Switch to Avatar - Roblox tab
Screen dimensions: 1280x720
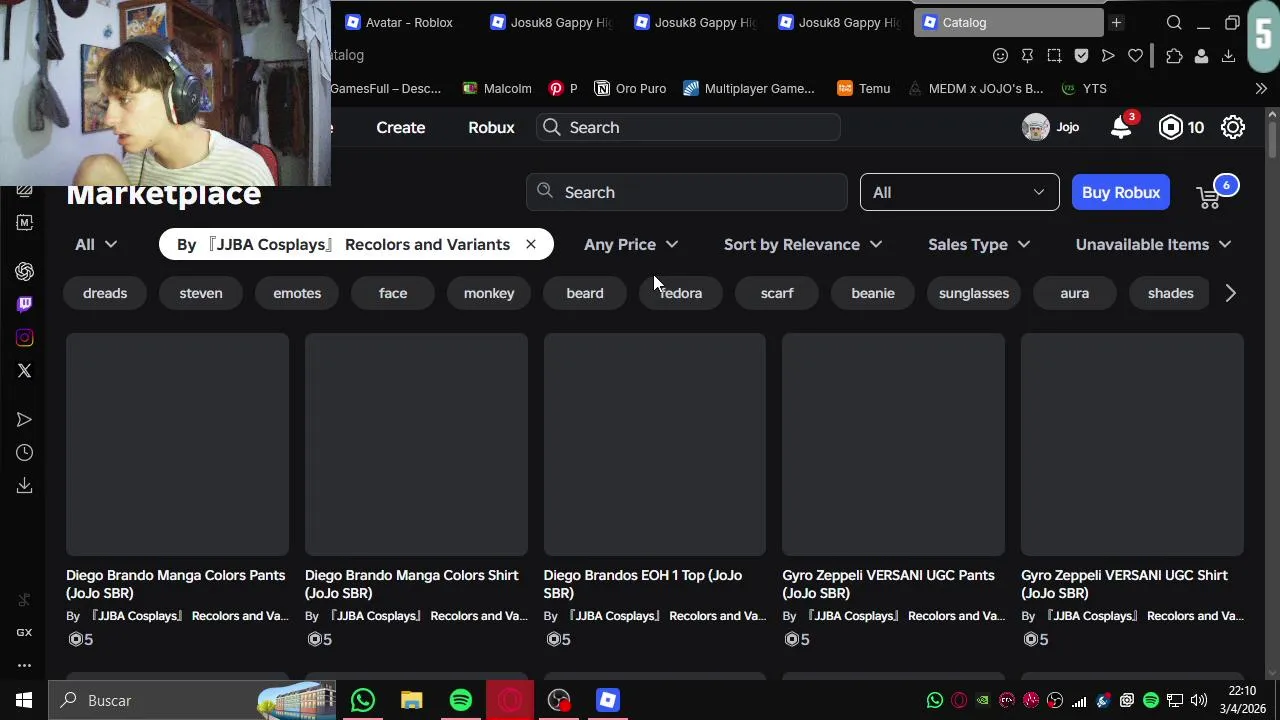pos(399,22)
